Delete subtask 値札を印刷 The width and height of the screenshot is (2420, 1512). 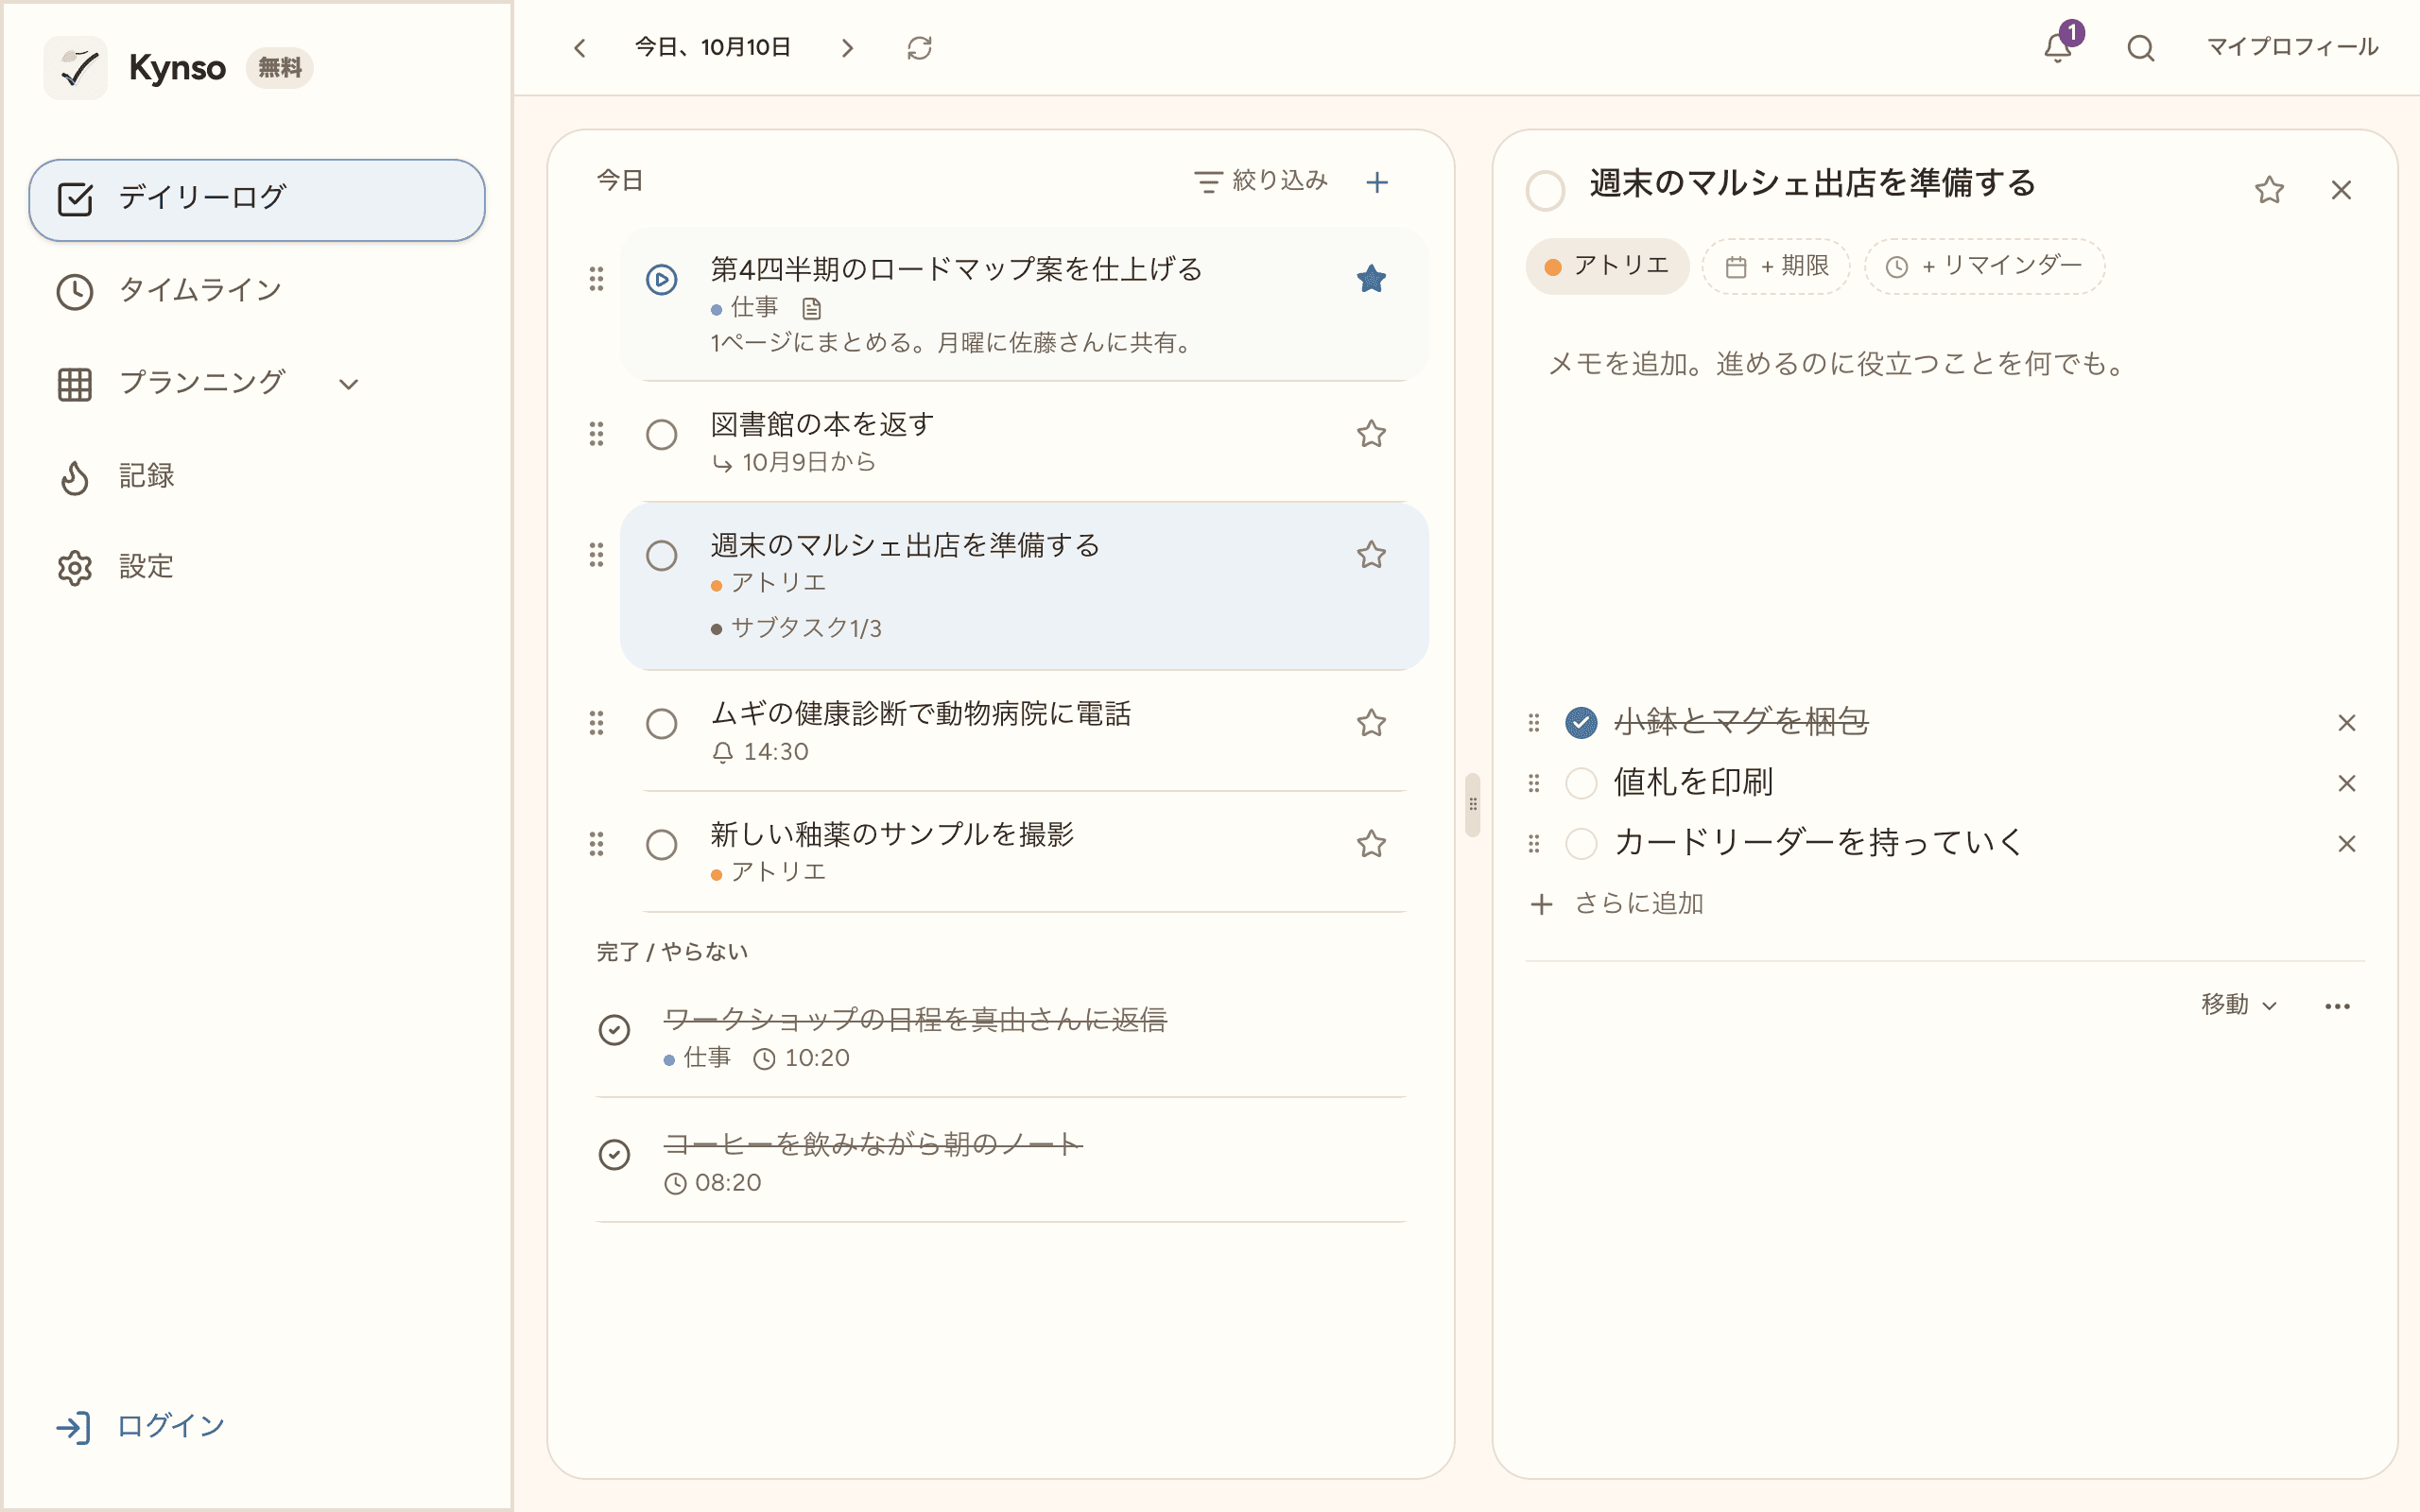[x=2347, y=783]
